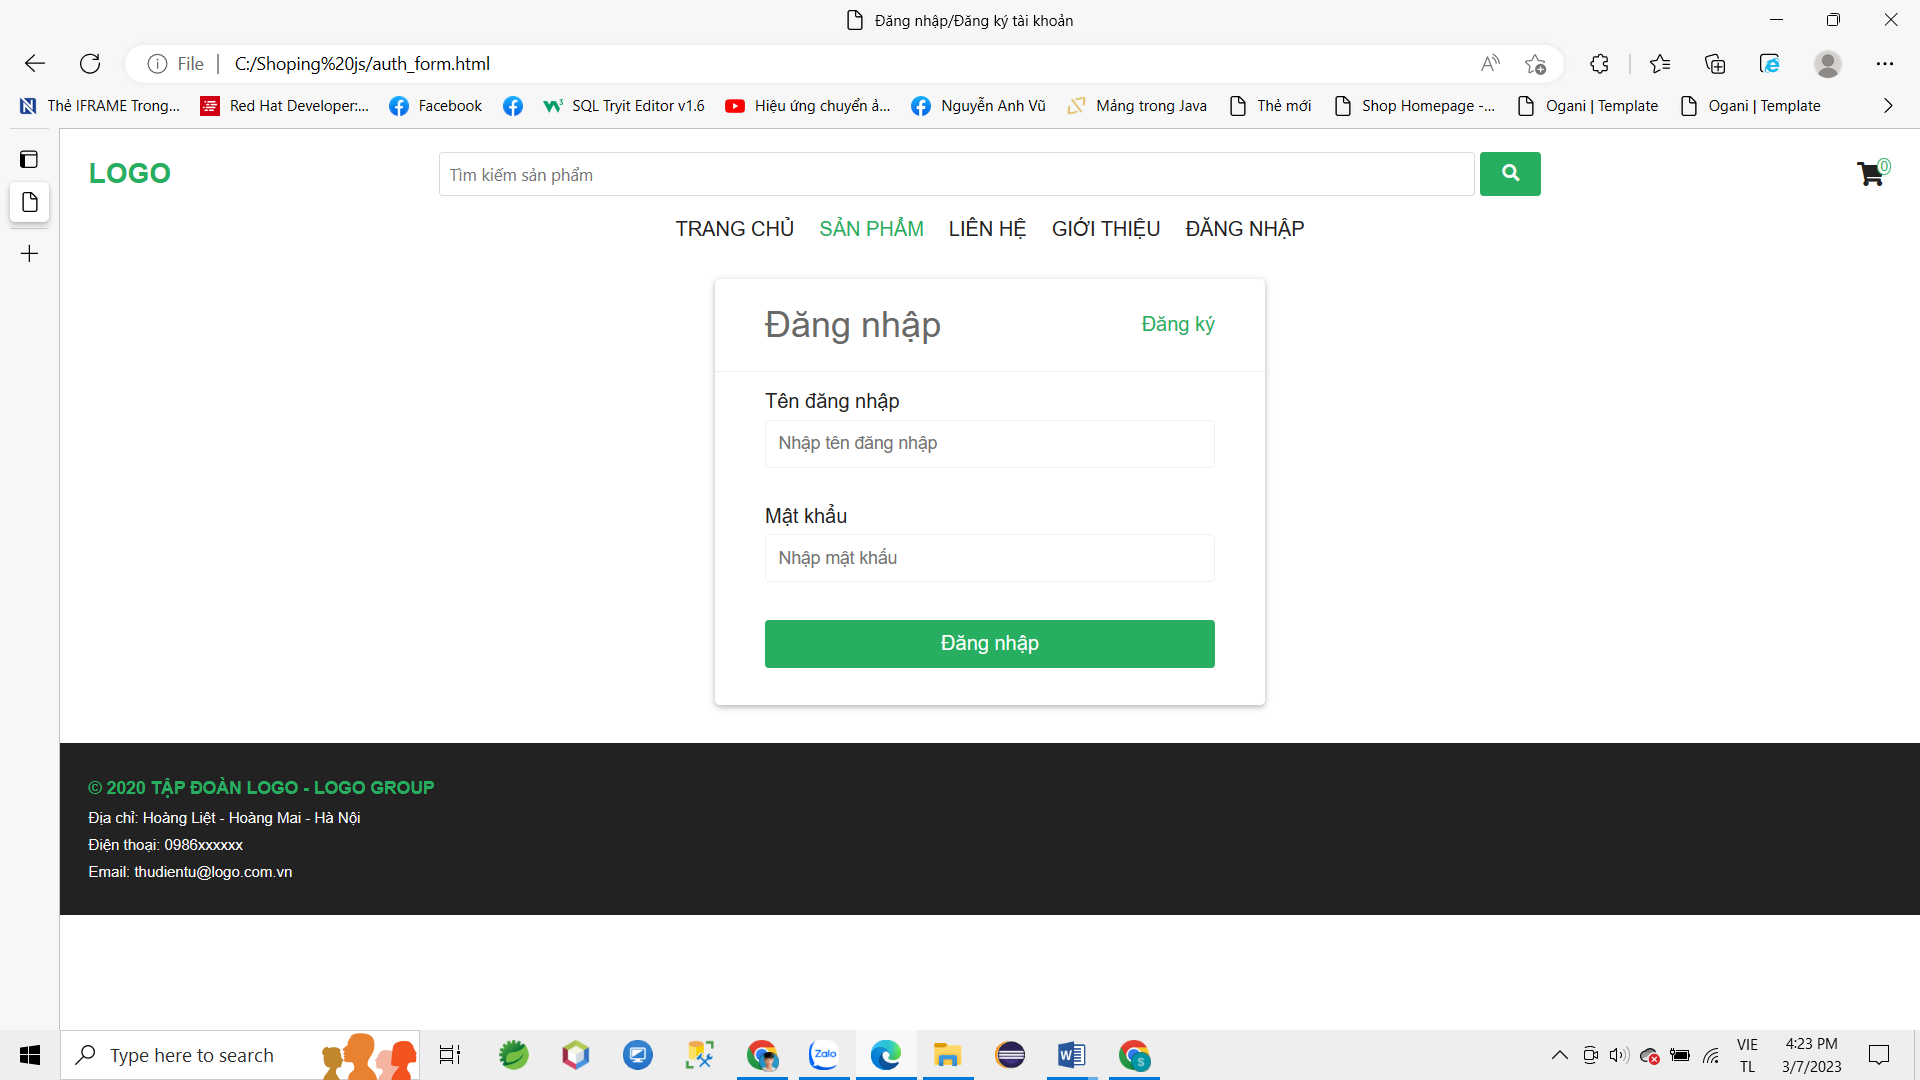Click the Edge profile account icon
This screenshot has width=1920, height=1080.
click(1829, 63)
